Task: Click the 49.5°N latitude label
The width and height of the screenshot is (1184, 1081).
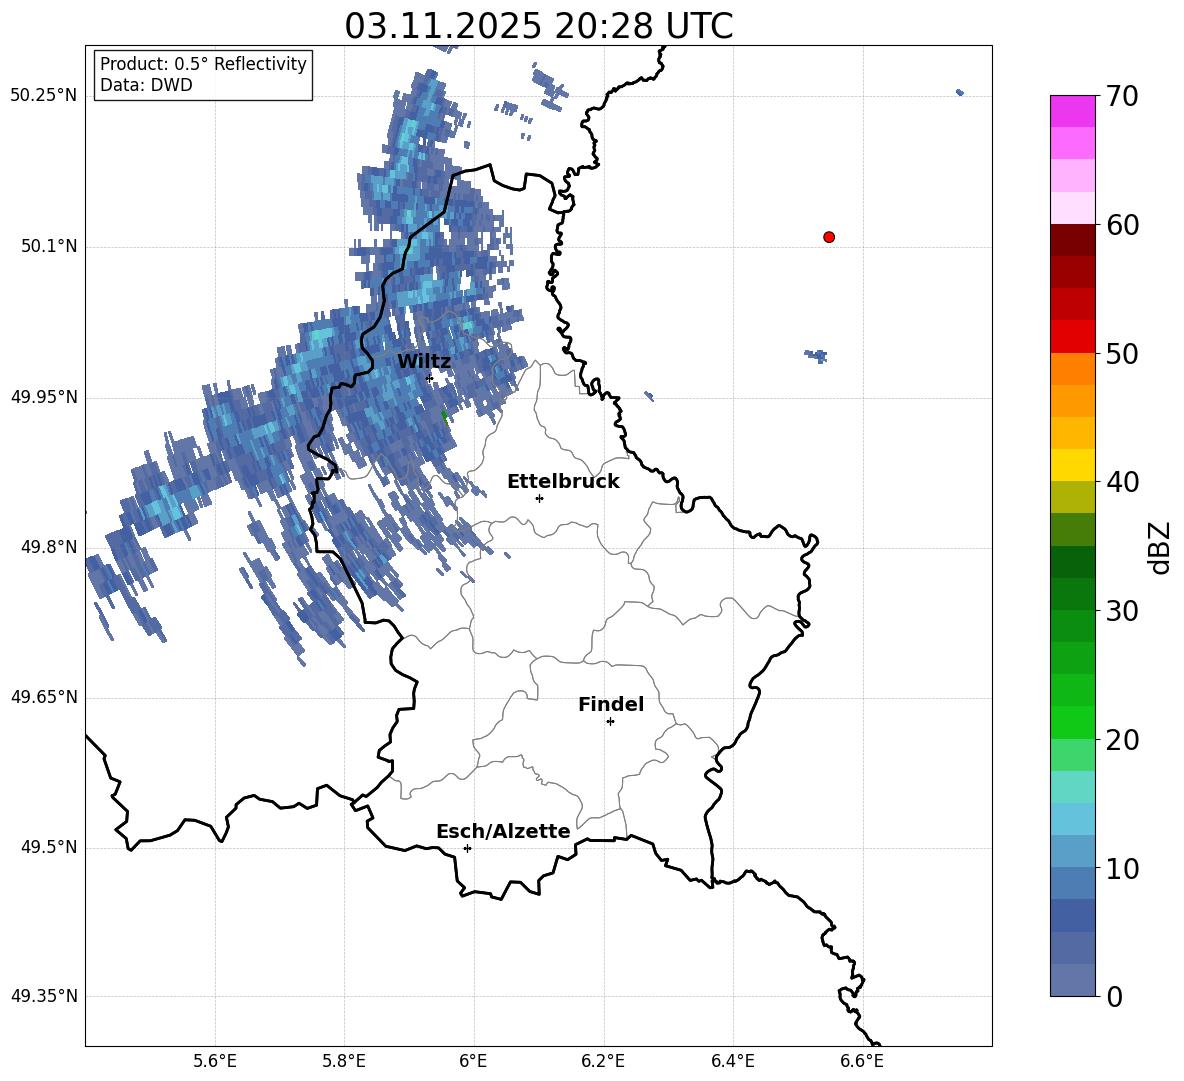Action: [x=49, y=848]
